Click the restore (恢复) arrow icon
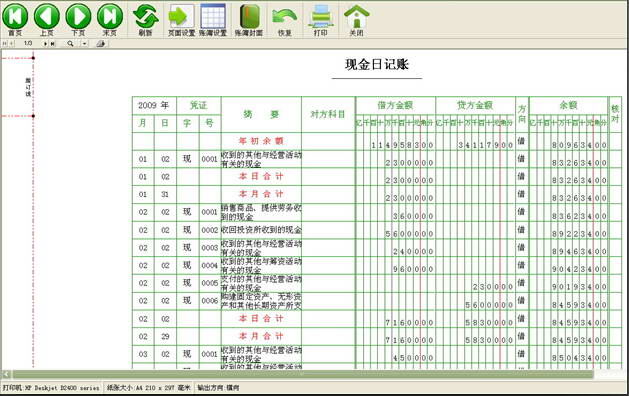The height and width of the screenshot is (396, 629). click(x=284, y=17)
